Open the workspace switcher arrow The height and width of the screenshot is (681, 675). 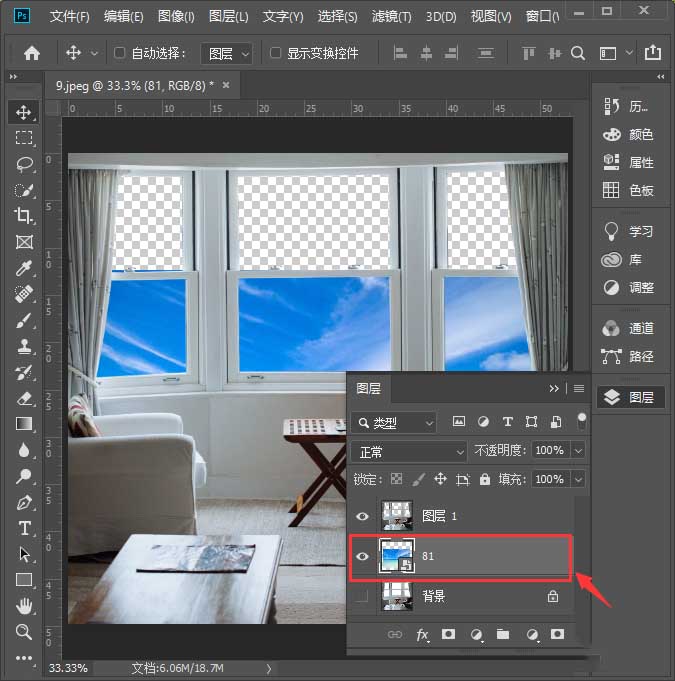[629, 53]
